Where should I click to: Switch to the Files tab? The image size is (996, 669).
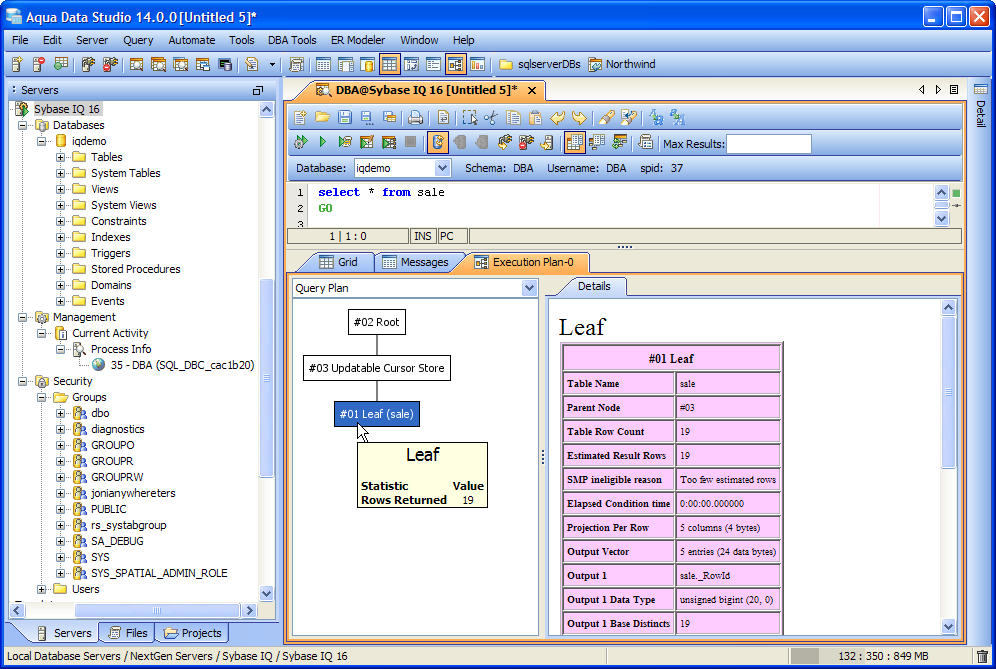point(129,633)
